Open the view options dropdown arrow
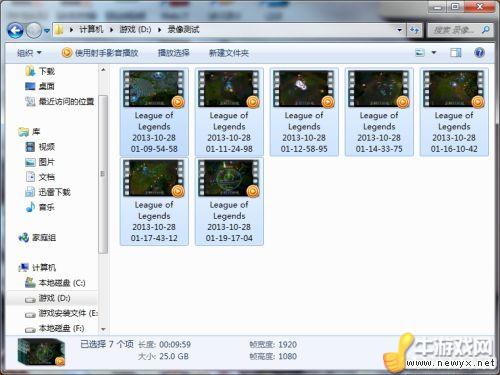 pyautogui.click(x=434, y=53)
